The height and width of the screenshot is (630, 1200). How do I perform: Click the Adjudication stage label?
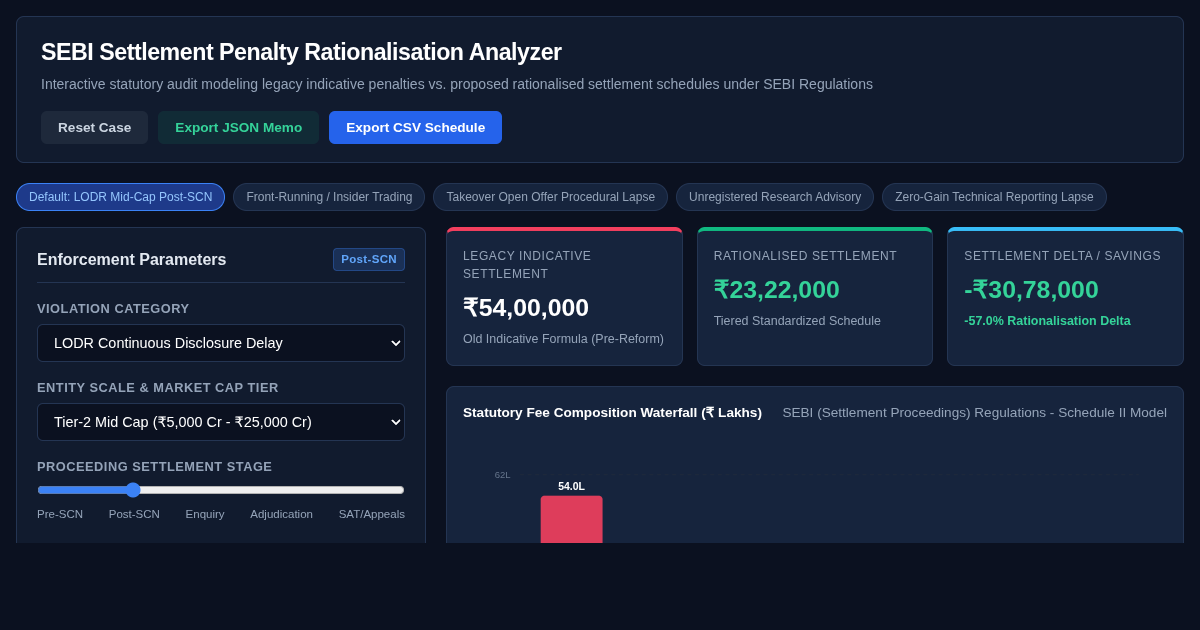tap(281, 514)
